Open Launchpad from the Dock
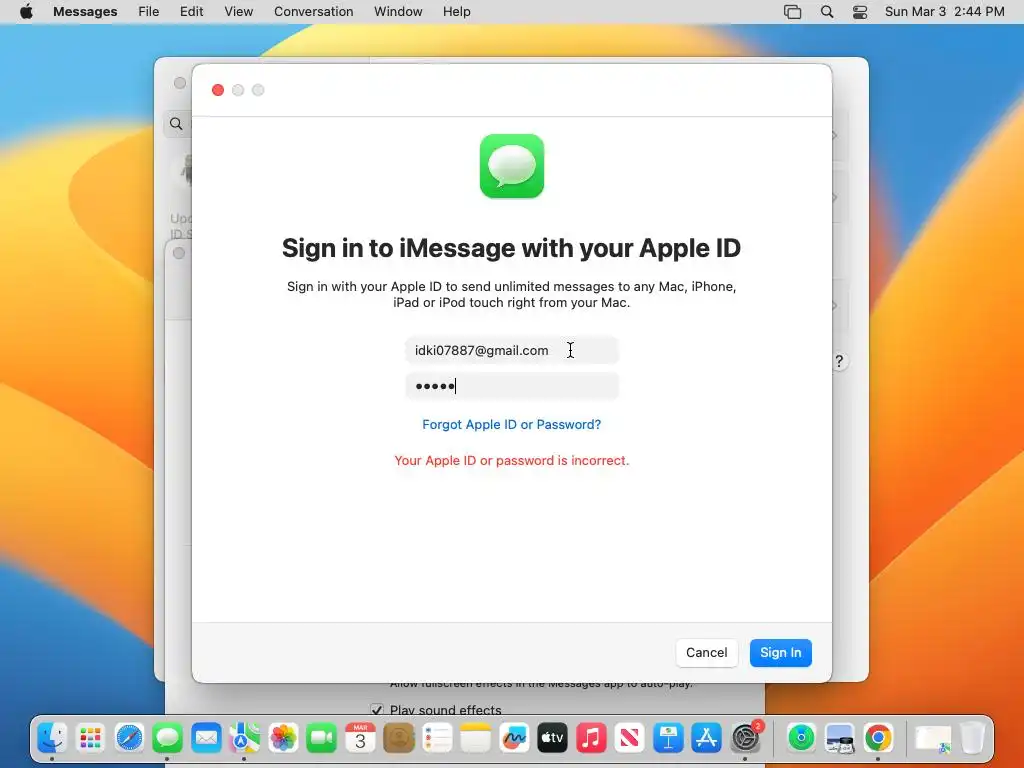 (91, 738)
